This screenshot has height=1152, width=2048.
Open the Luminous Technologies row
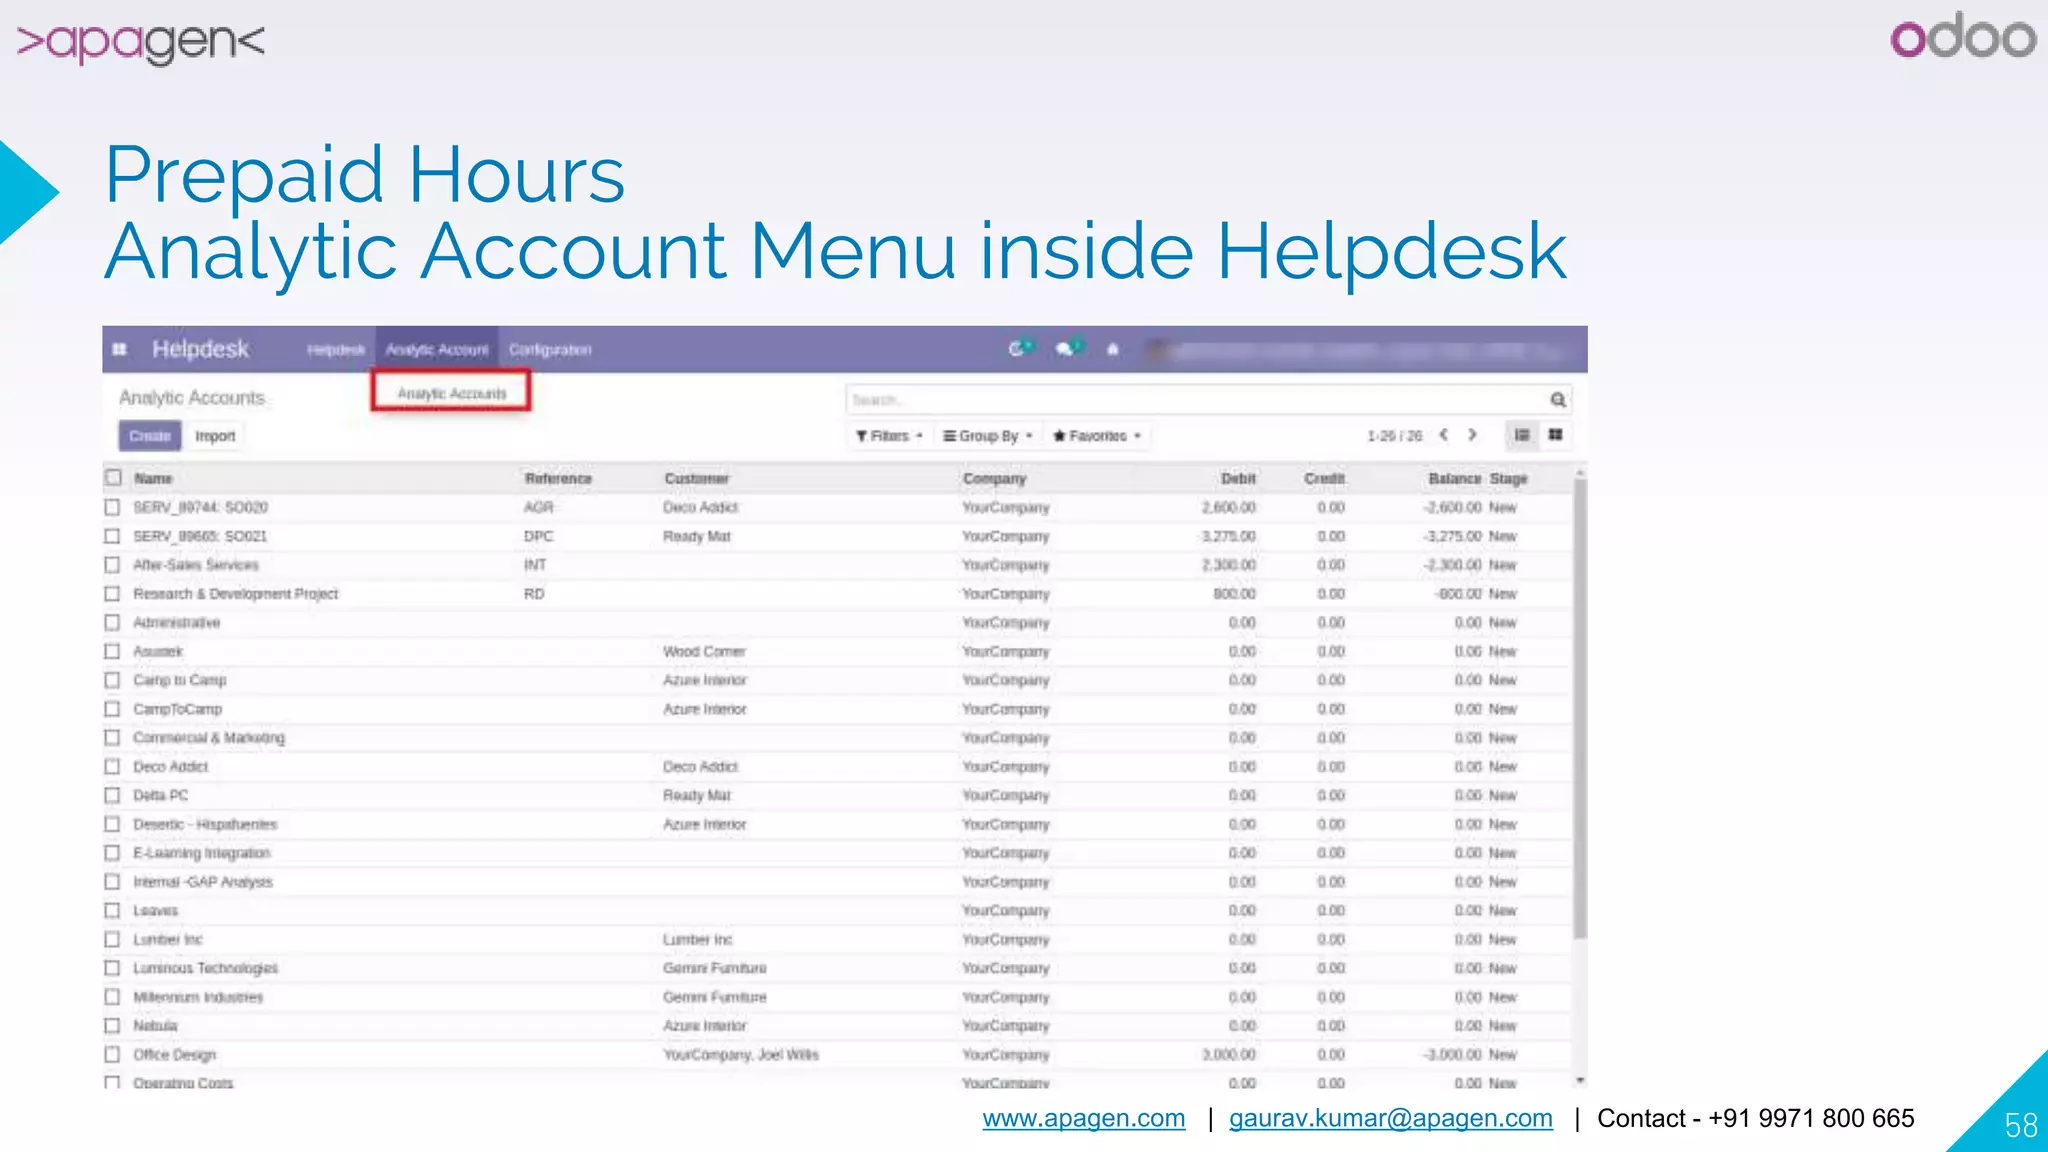click(x=840, y=968)
